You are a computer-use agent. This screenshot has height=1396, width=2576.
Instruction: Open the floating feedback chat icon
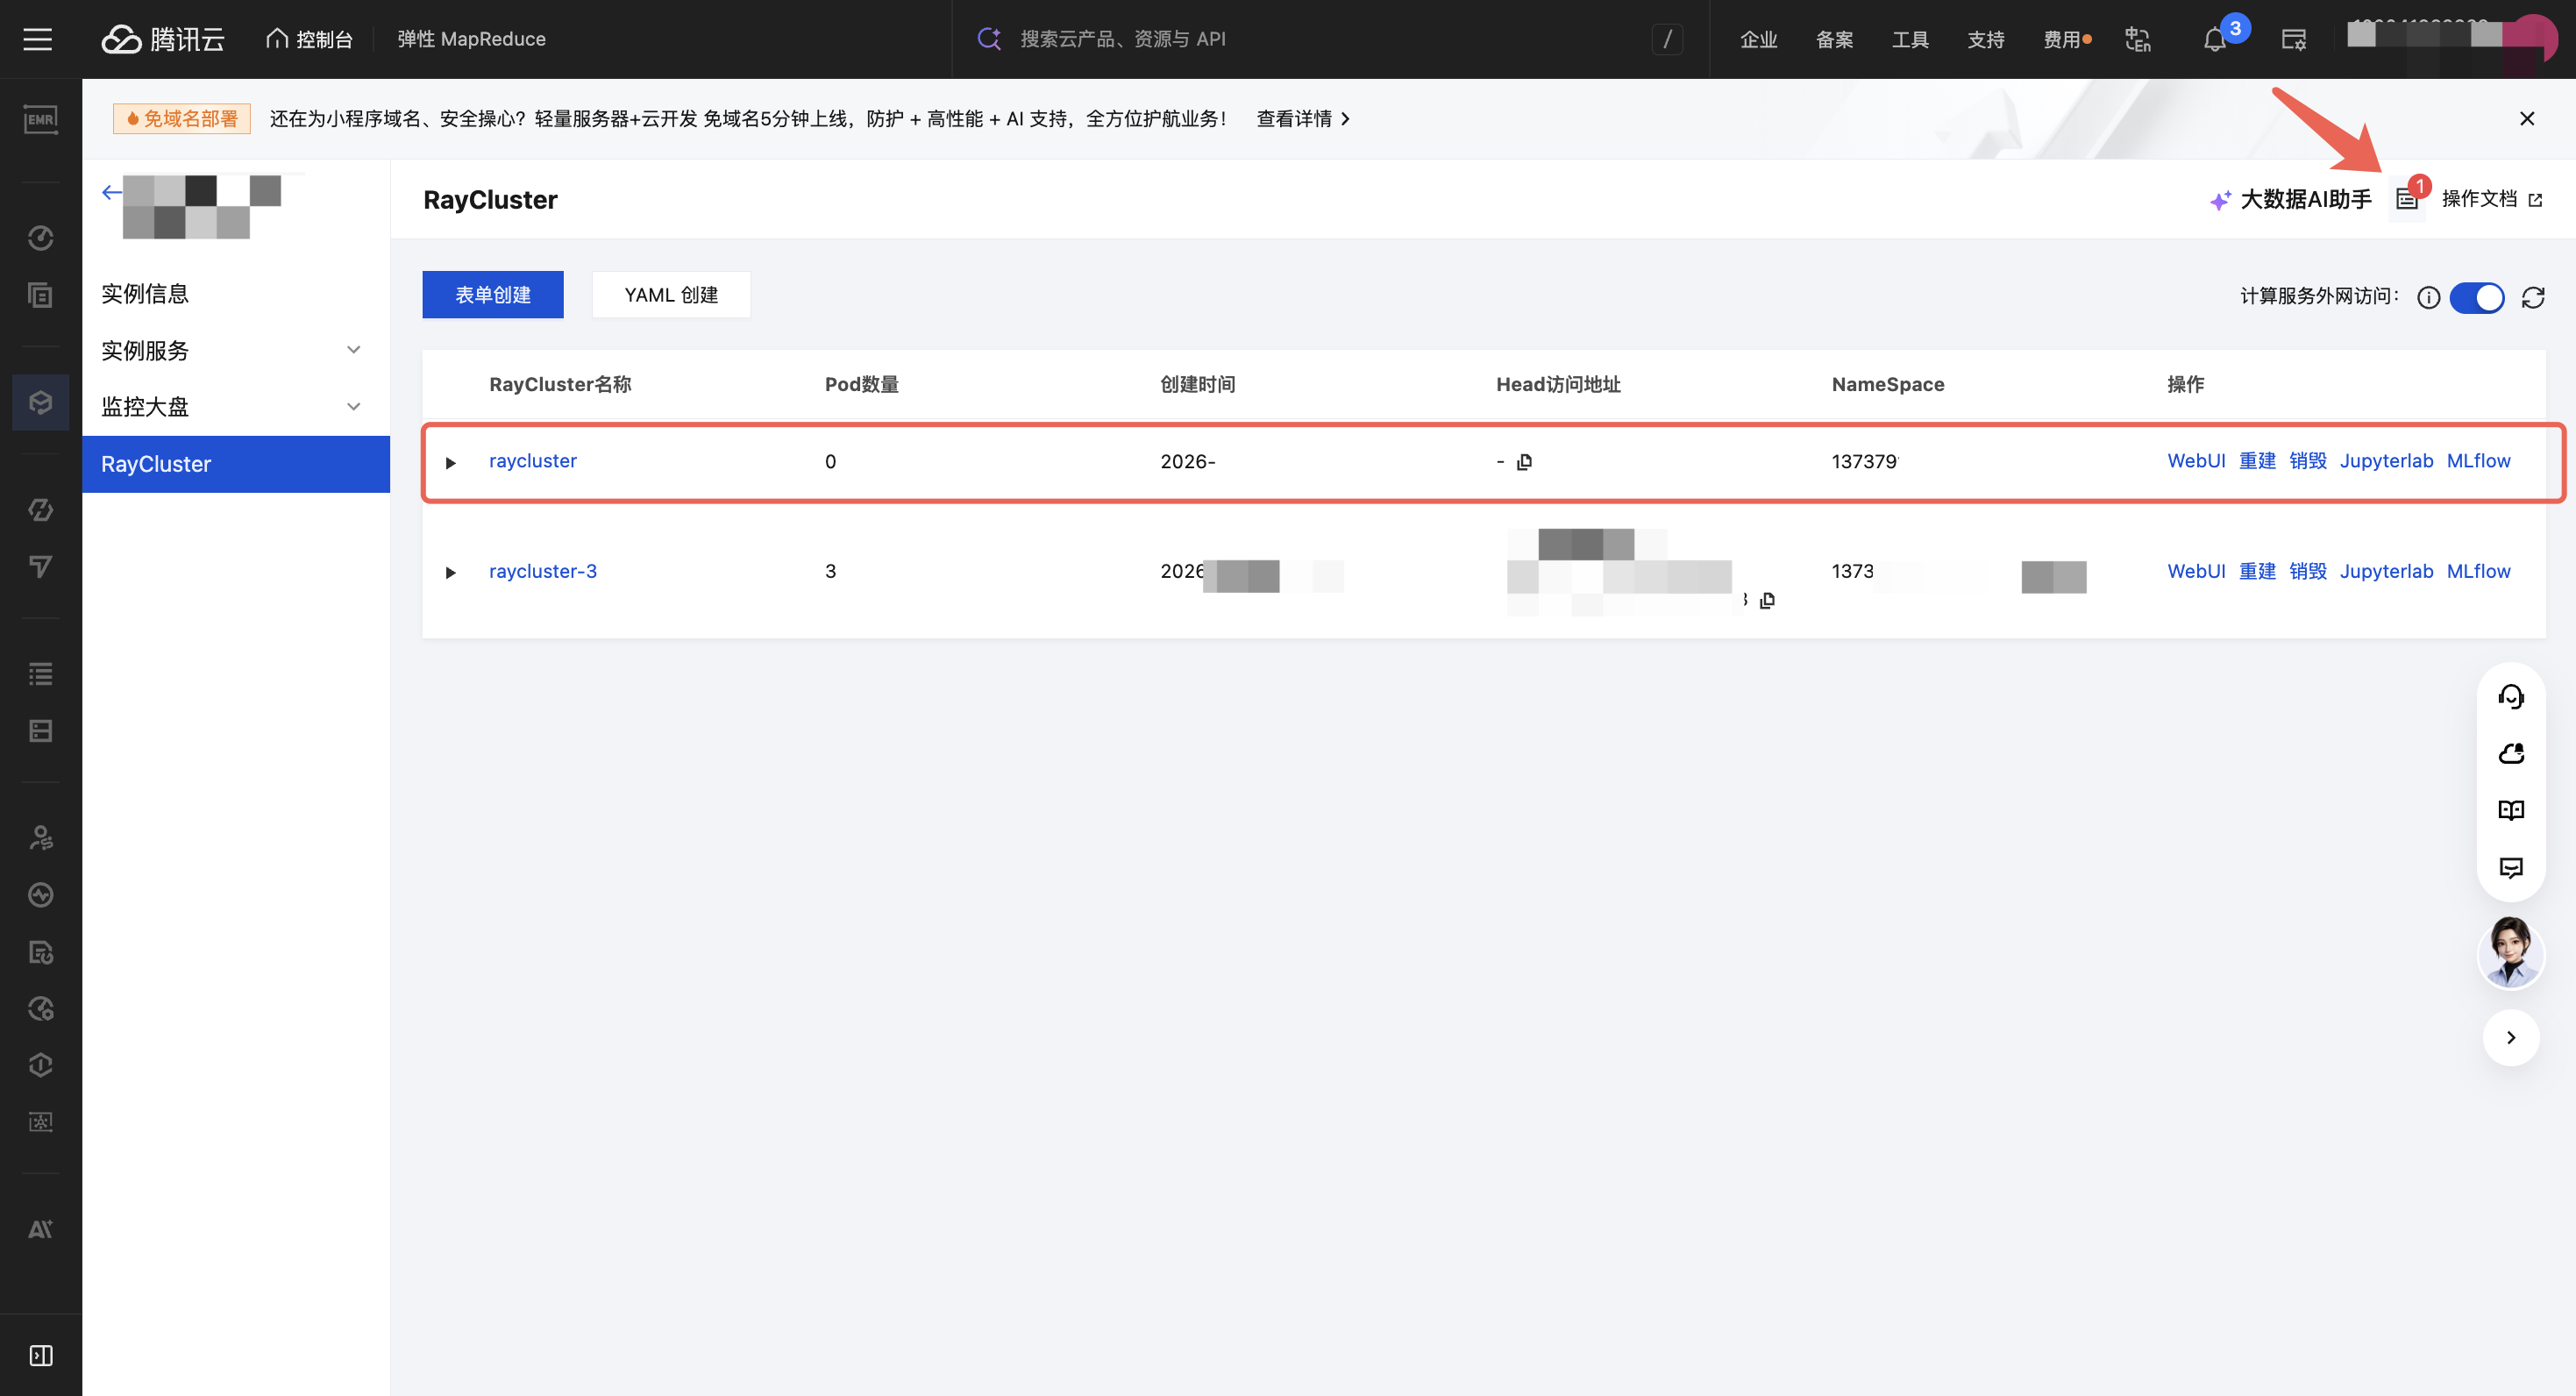click(x=2511, y=867)
